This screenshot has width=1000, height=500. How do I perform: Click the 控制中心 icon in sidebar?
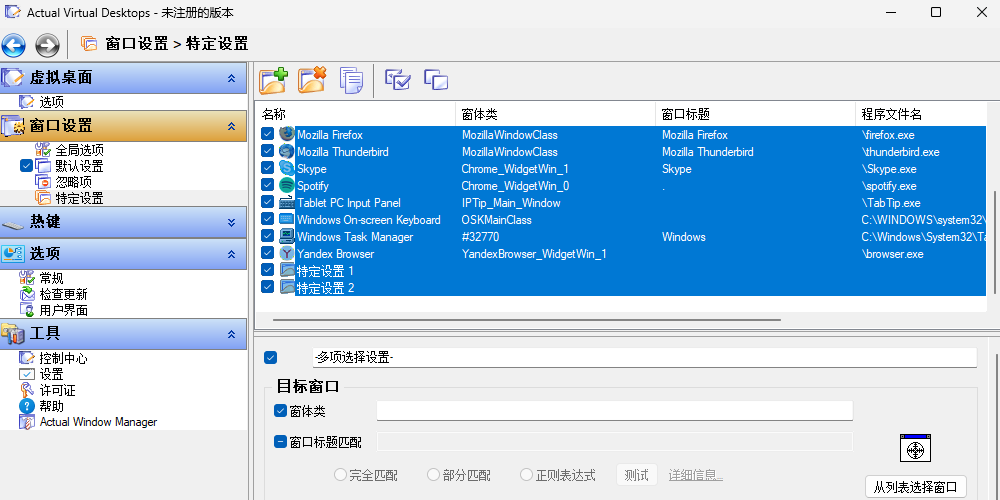point(27,358)
